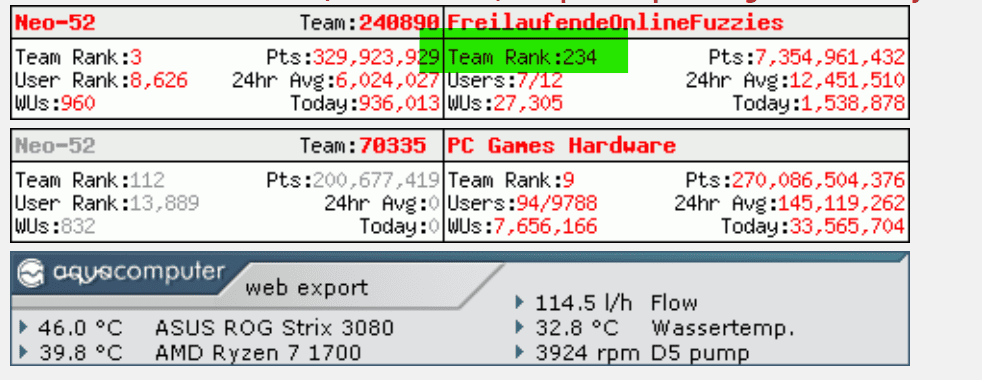Click WUs value 7,656,166
982x380 pixels.
(545, 225)
